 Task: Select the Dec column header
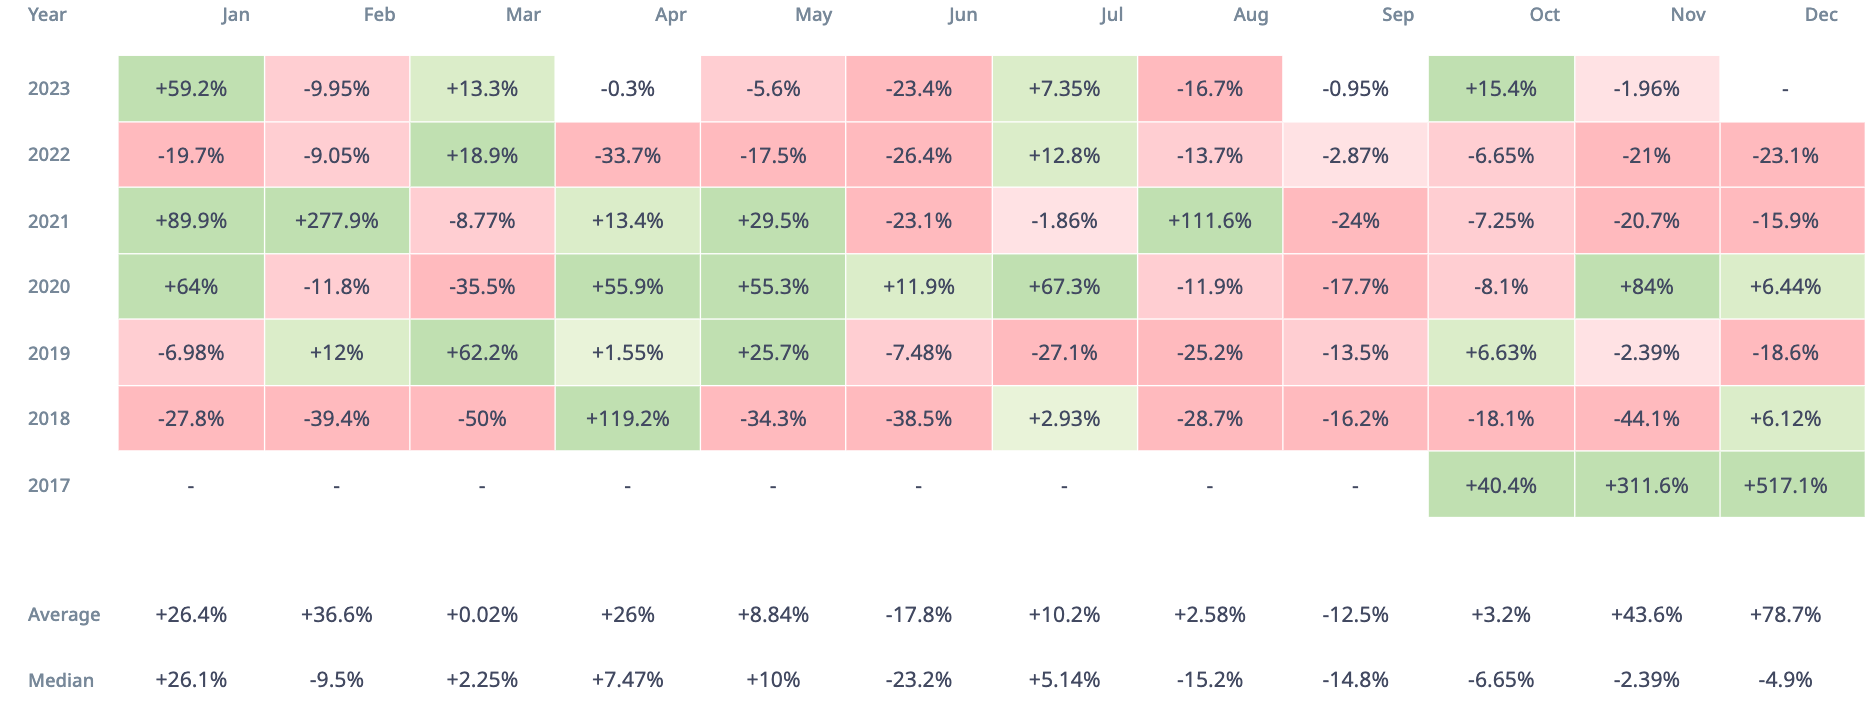(x=1821, y=15)
